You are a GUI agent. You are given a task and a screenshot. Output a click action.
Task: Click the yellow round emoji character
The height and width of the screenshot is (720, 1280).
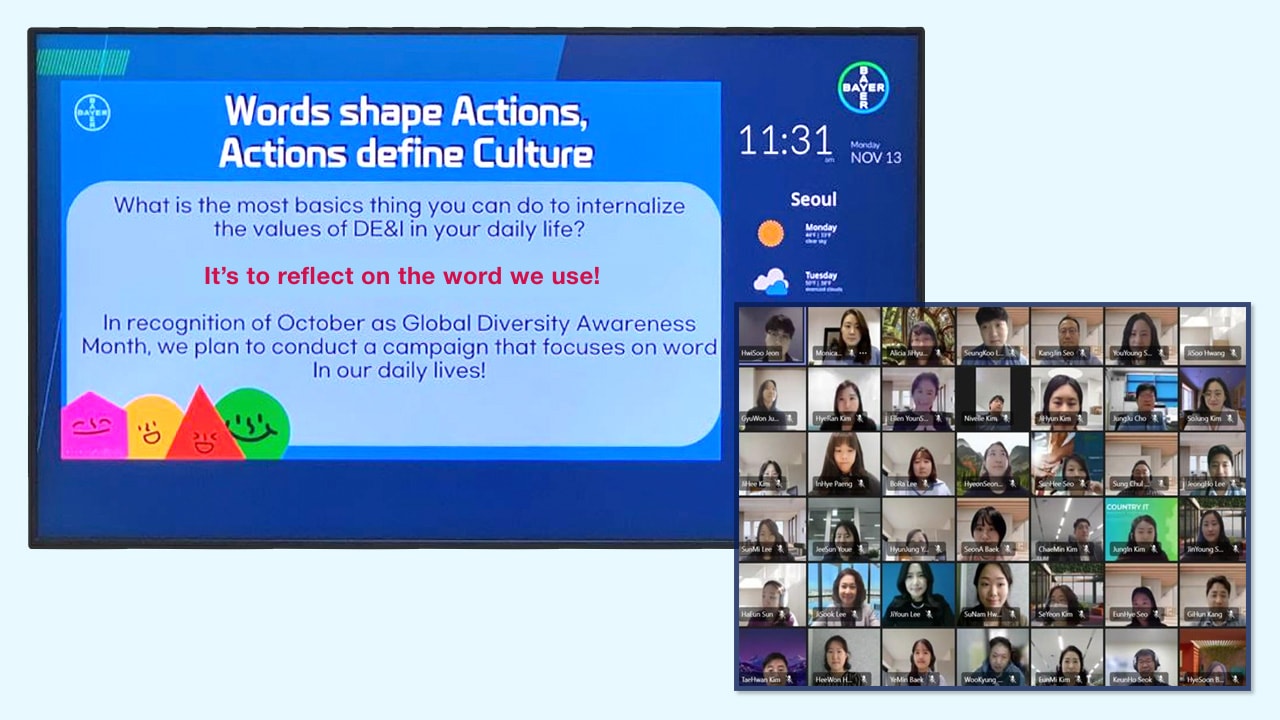click(152, 428)
